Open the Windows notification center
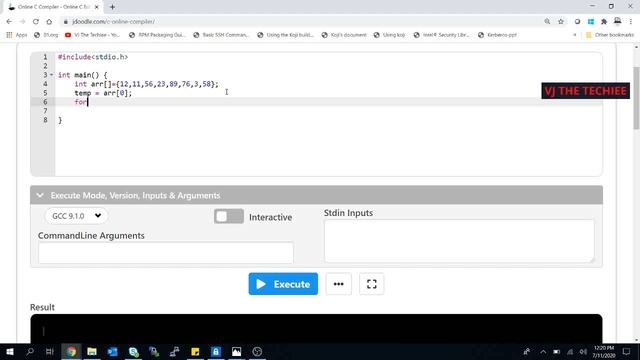This screenshot has height=360, width=640. coord(627,352)
